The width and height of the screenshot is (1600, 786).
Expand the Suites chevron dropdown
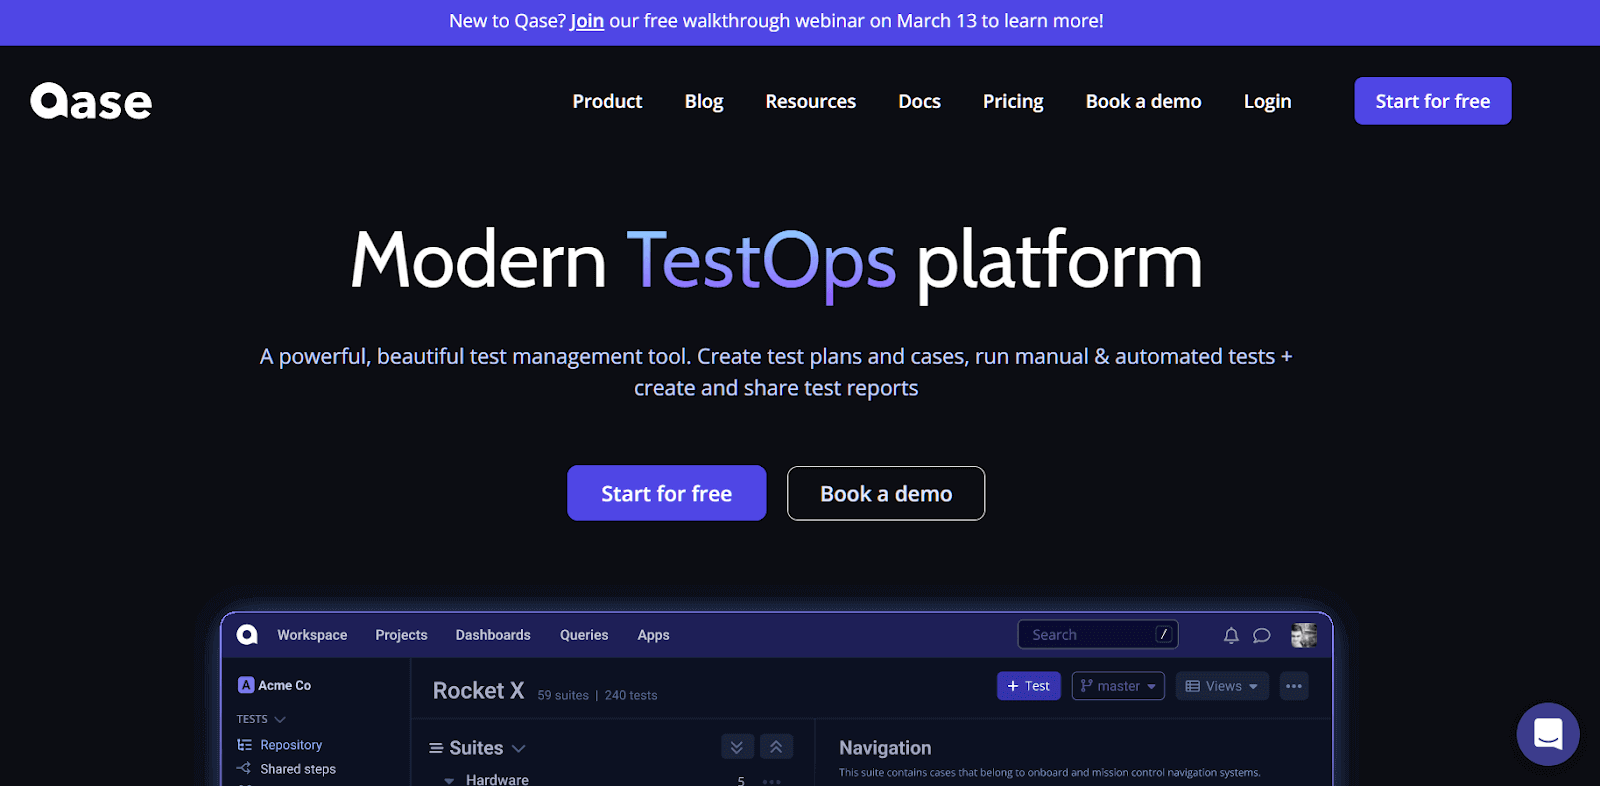518,748
